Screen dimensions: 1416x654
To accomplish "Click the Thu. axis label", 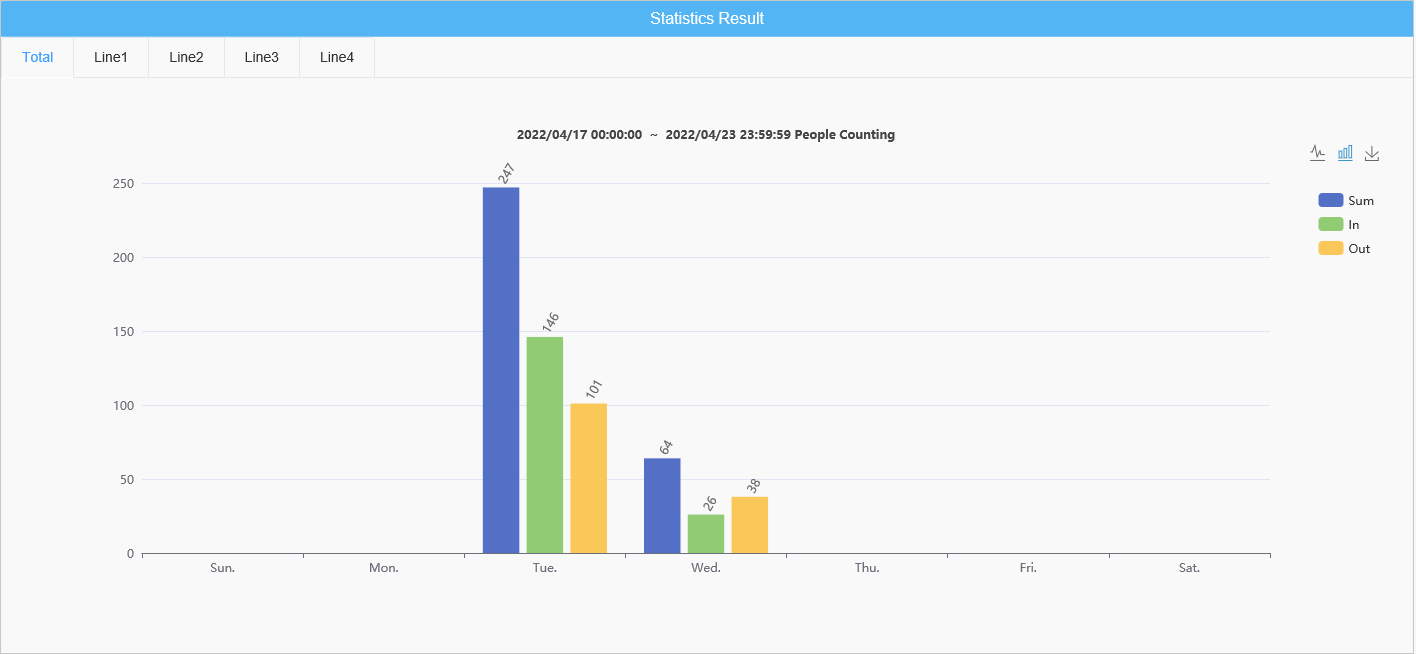I will [867, 568].
